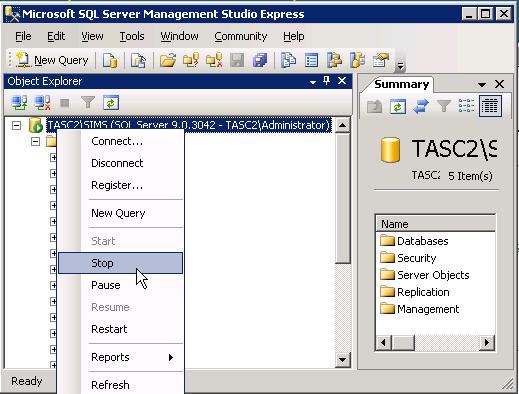Click the Open File folder icon

click(168, 60)
